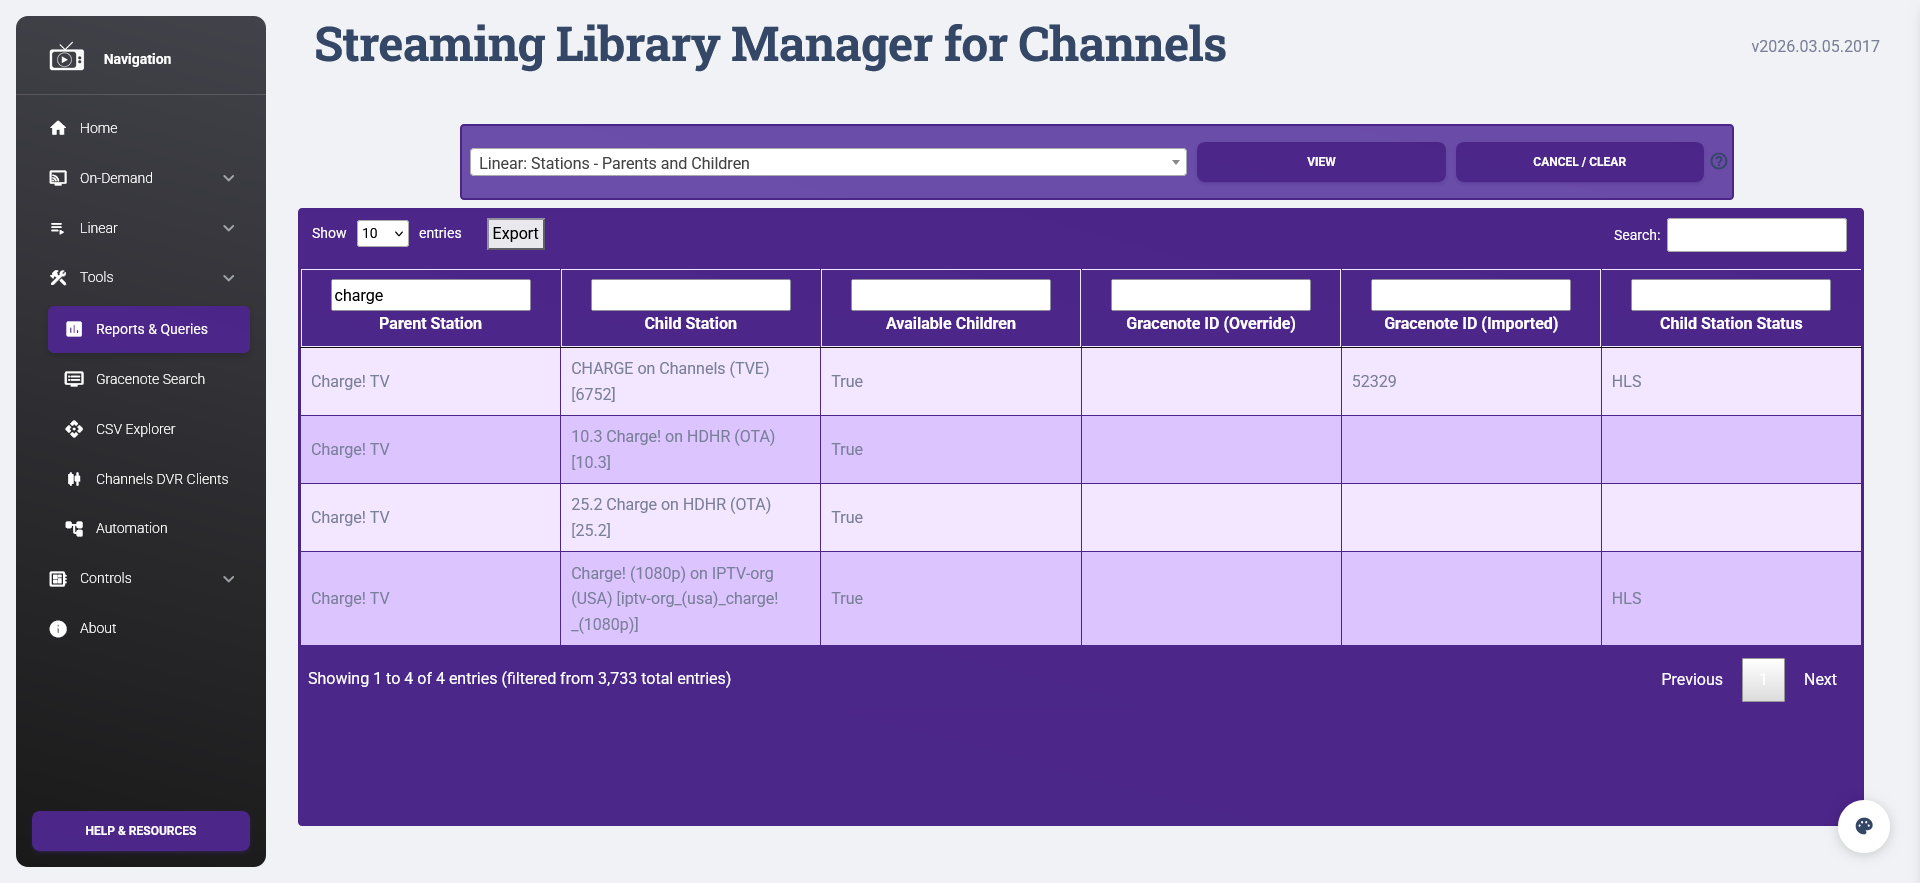The width and height of the screenshot is (1920, 883).
Task: Expand the Controls menu chevron
Action: click(229, 578)
